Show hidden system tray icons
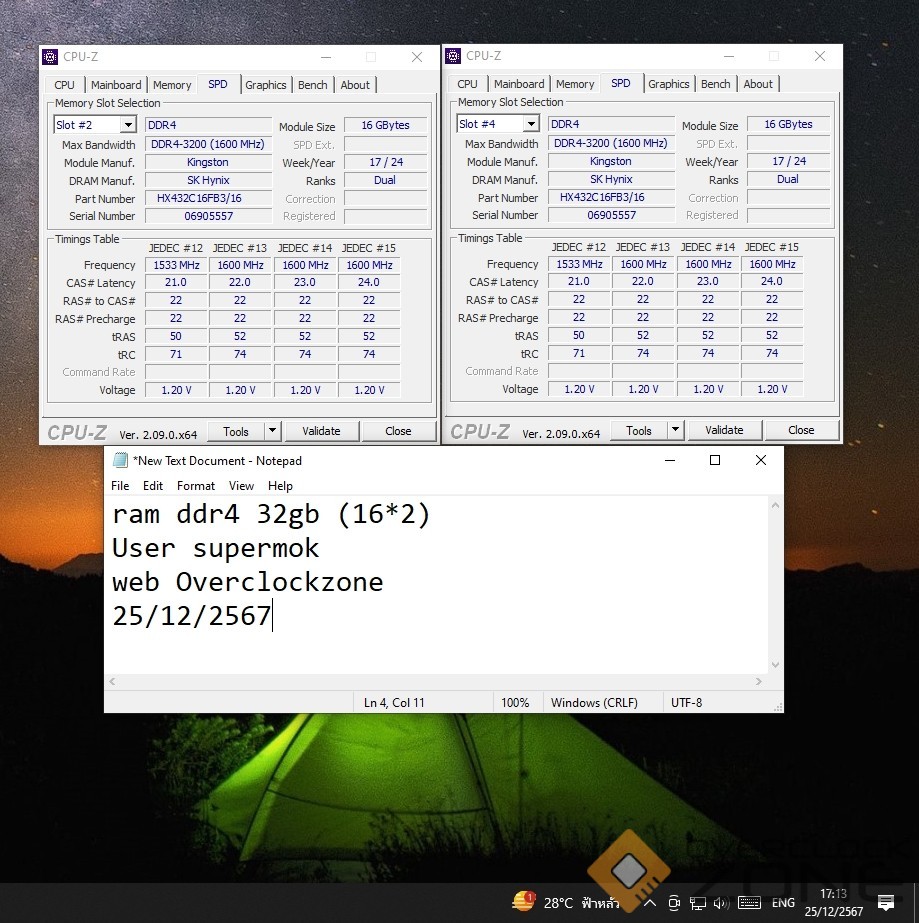The image size is (919, 923). [650, 903]
